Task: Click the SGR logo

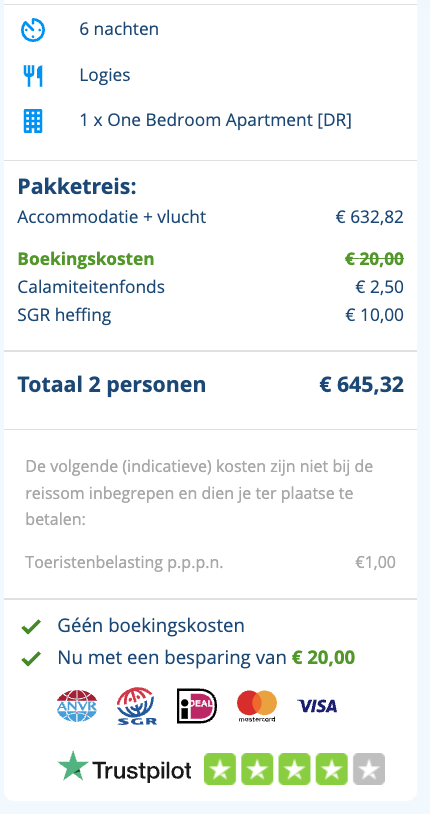Action: click(137, 706)
